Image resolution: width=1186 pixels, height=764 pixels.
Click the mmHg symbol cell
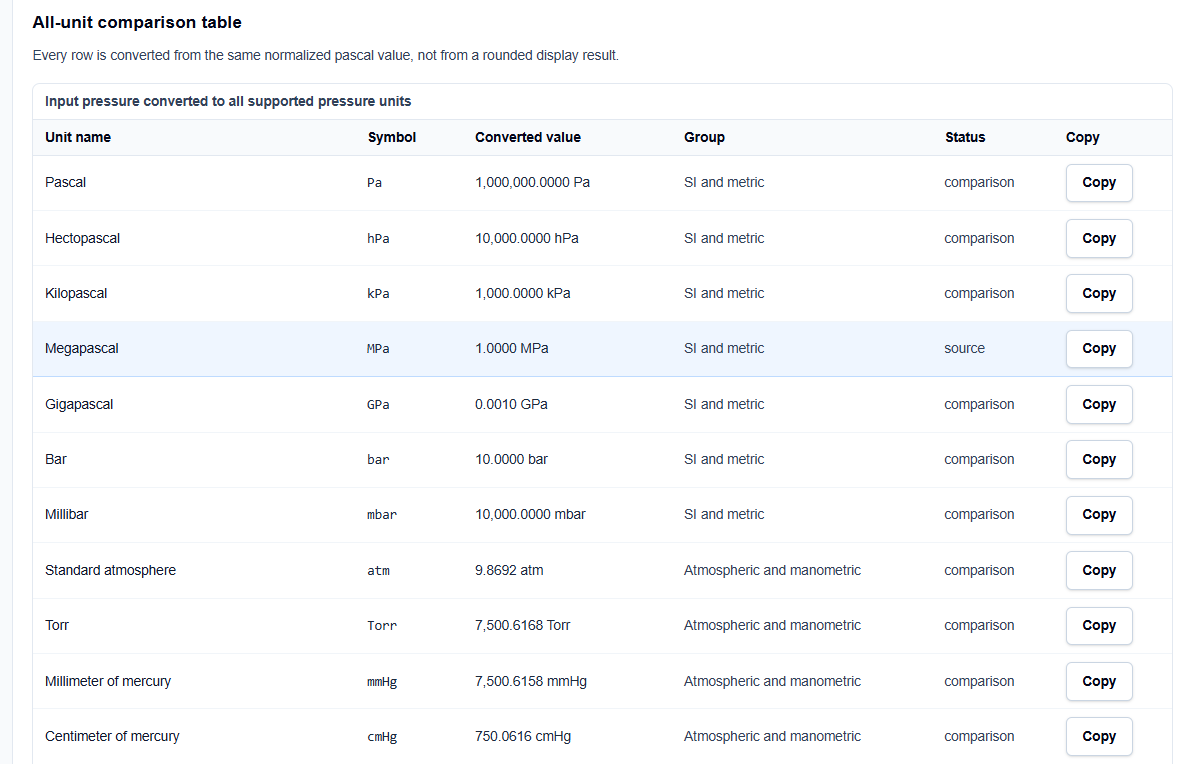(x=382, y=682)
